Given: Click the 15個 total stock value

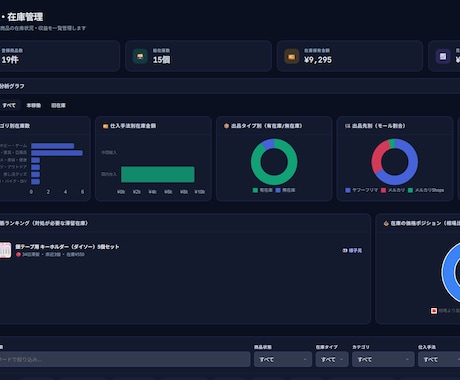Looking at the screenshot, I should [161, 60].
